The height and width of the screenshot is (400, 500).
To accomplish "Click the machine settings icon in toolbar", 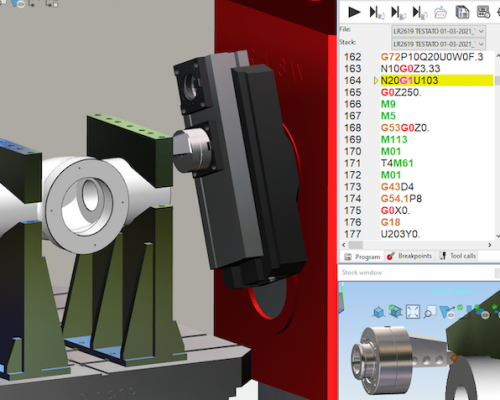I will [x=483, y=12].
